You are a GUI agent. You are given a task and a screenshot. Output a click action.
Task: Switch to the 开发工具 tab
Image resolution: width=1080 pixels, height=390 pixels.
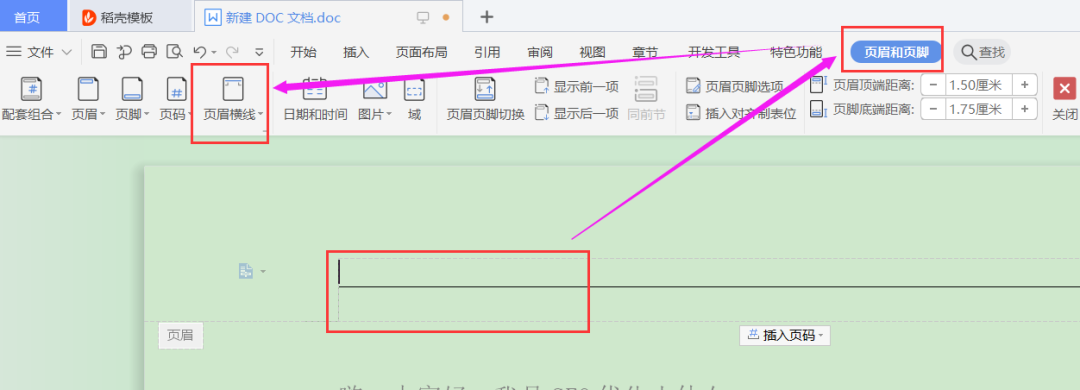[714, 52]
